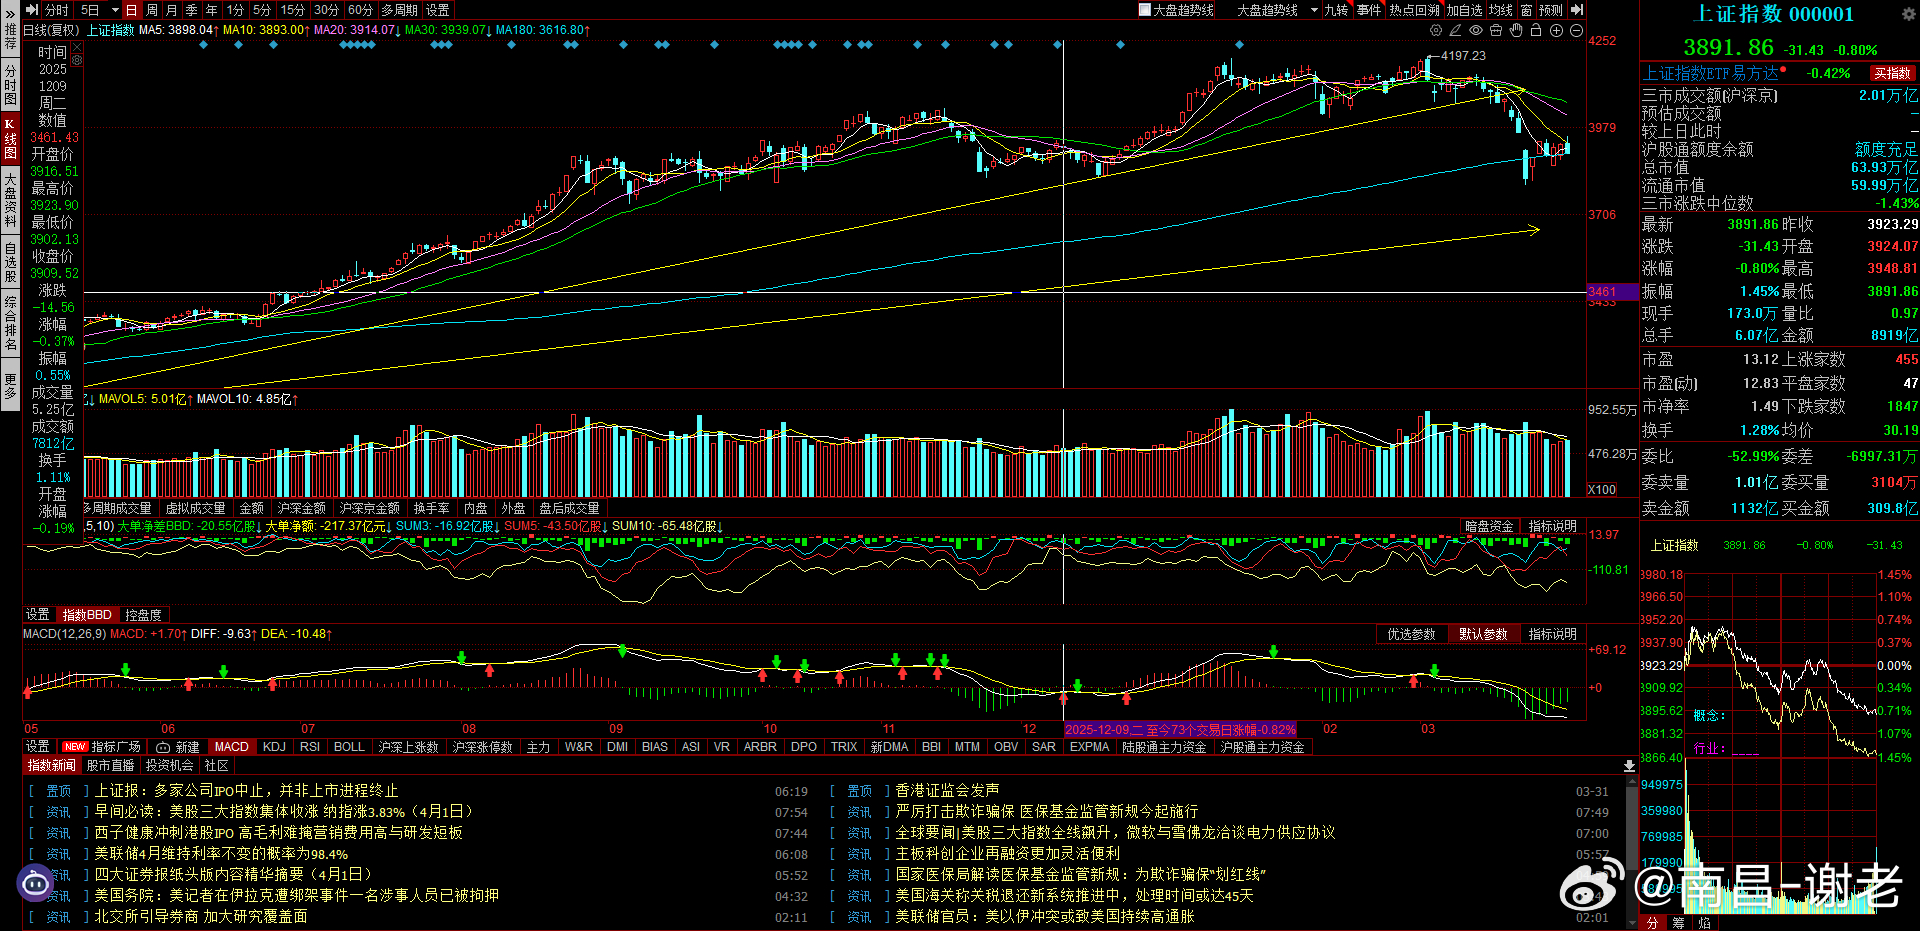Click the chart settings gear icon
Screen dimensions: 1920x931
1436,31
